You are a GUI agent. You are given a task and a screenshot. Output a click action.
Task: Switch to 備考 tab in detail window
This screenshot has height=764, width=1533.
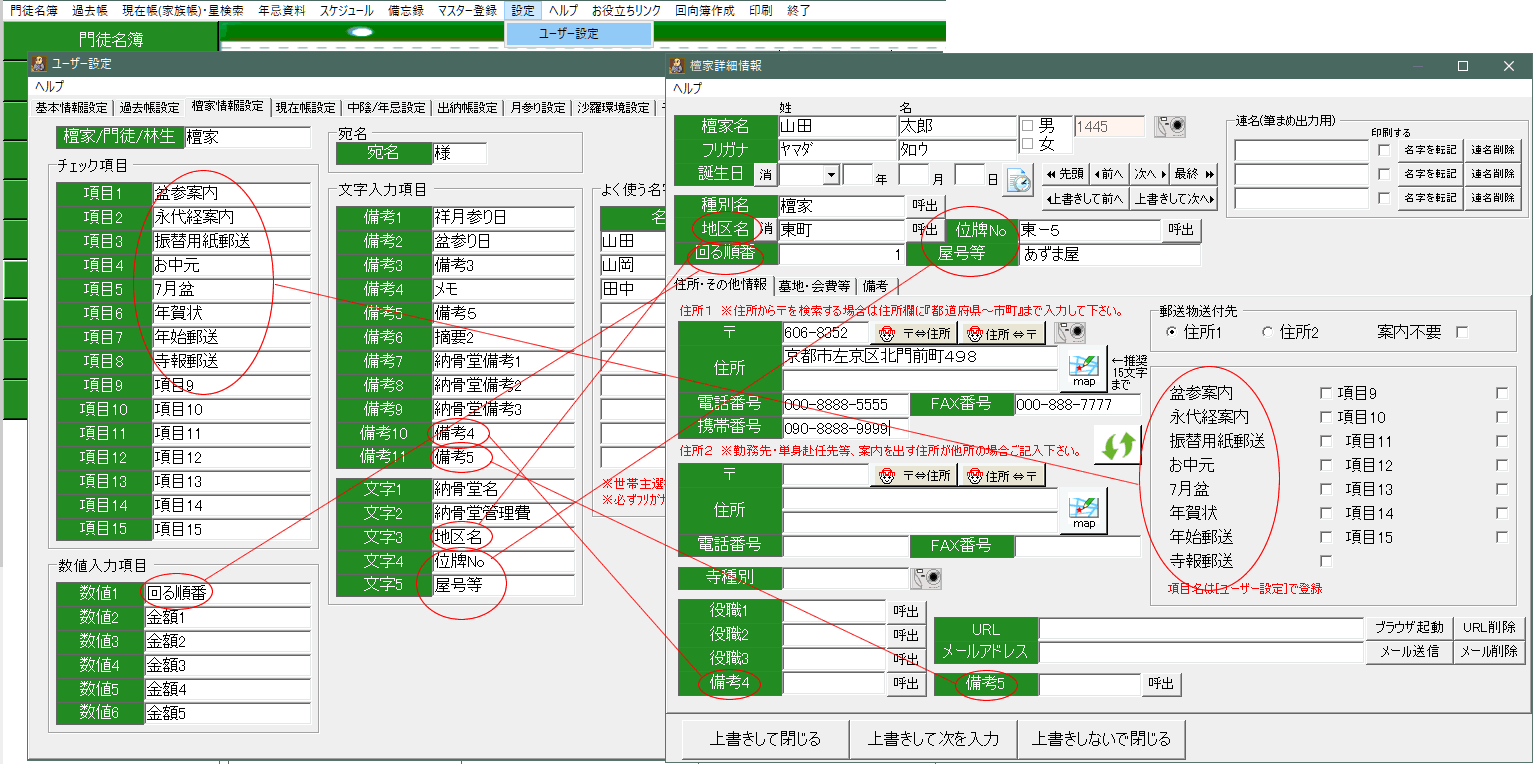pyautogui.click(x=875, y=285)
